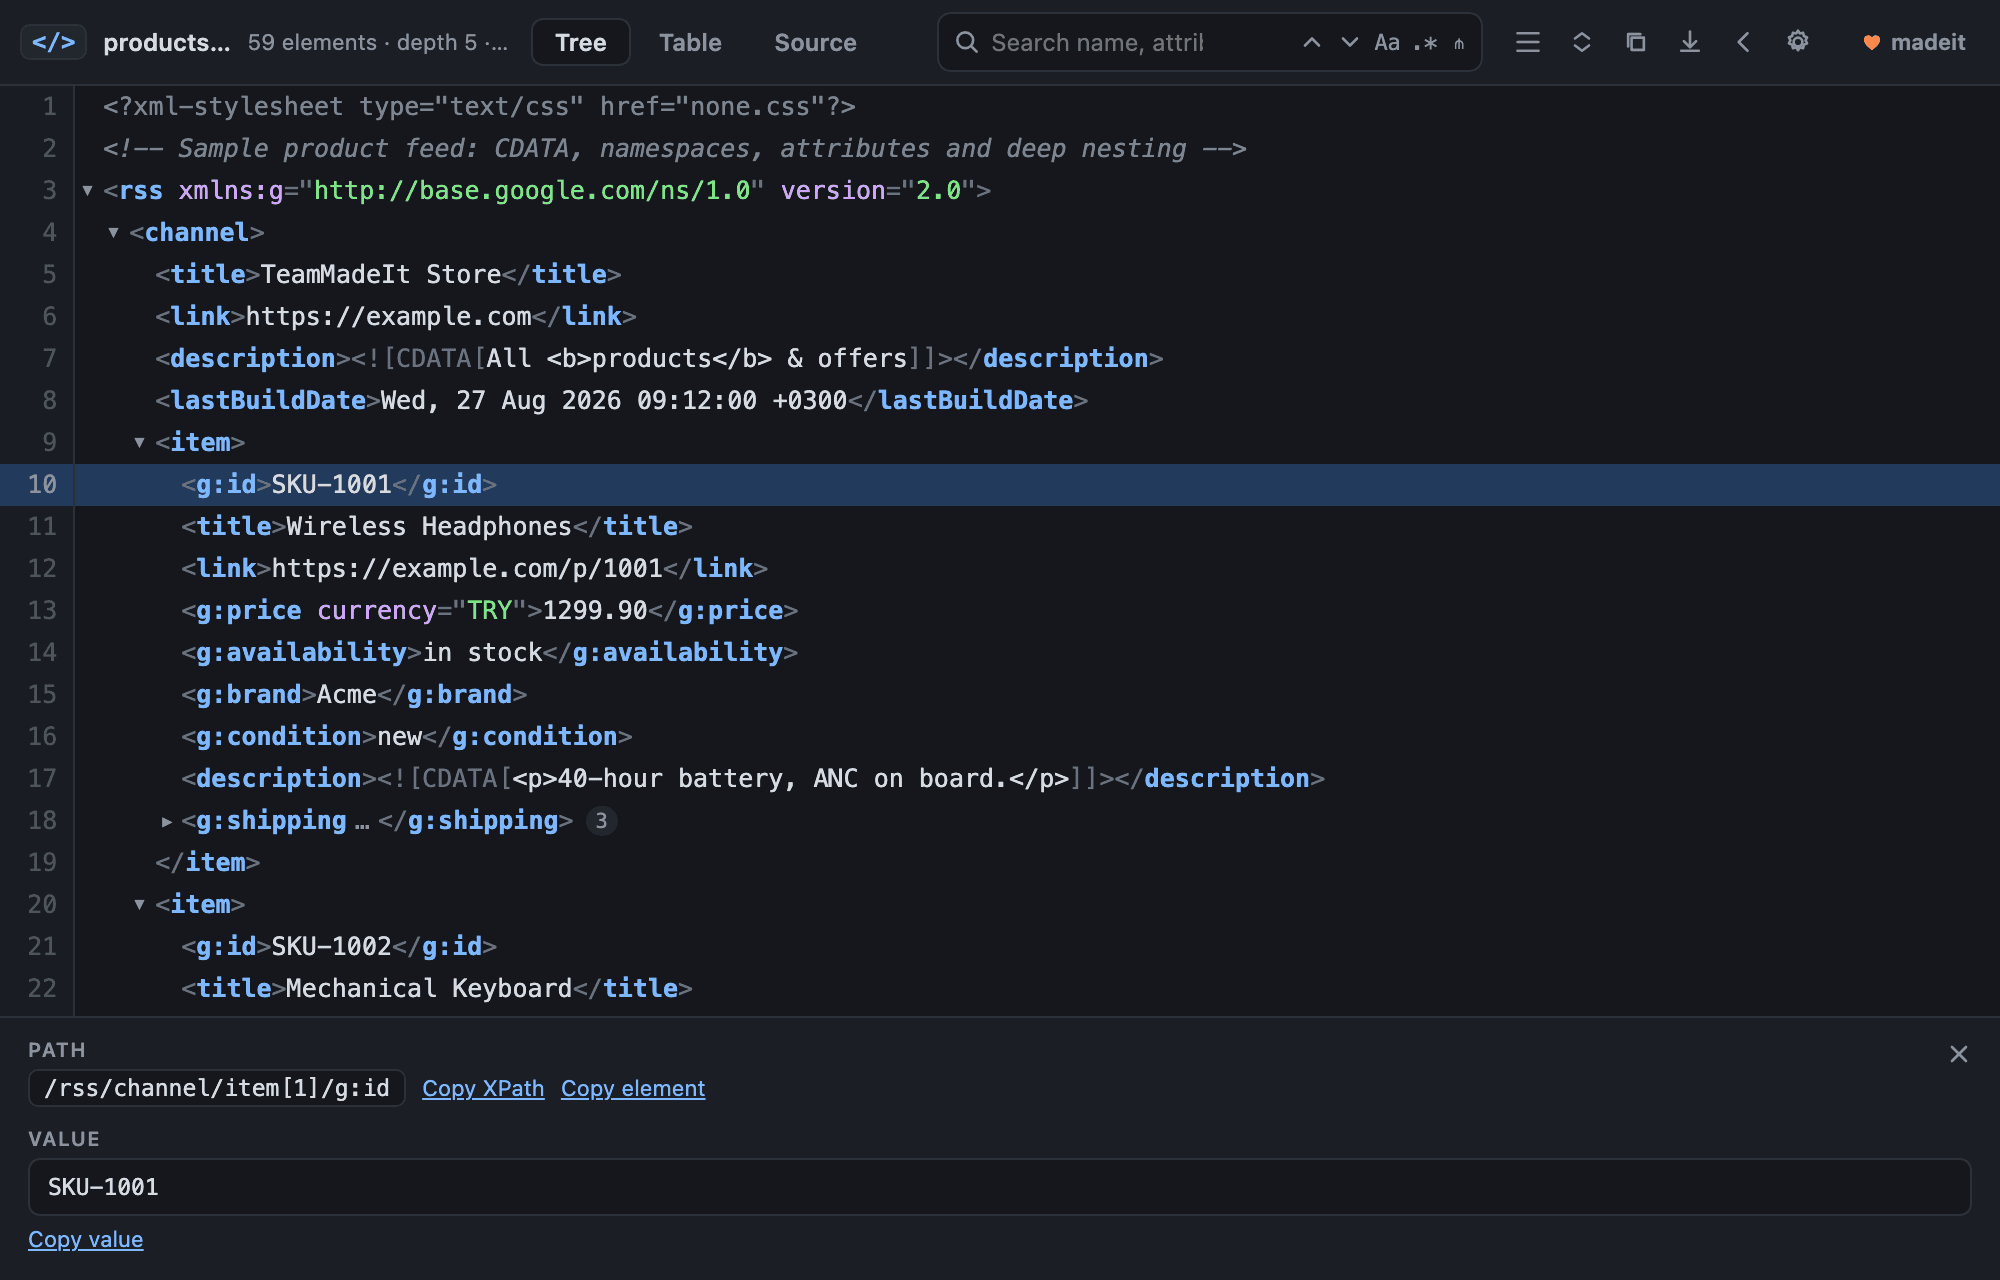Image resolution: width=2000 pixels, height=1280 pixels.
Task: Click the SKU-1001 value box
Action: tap(999, 1187)
